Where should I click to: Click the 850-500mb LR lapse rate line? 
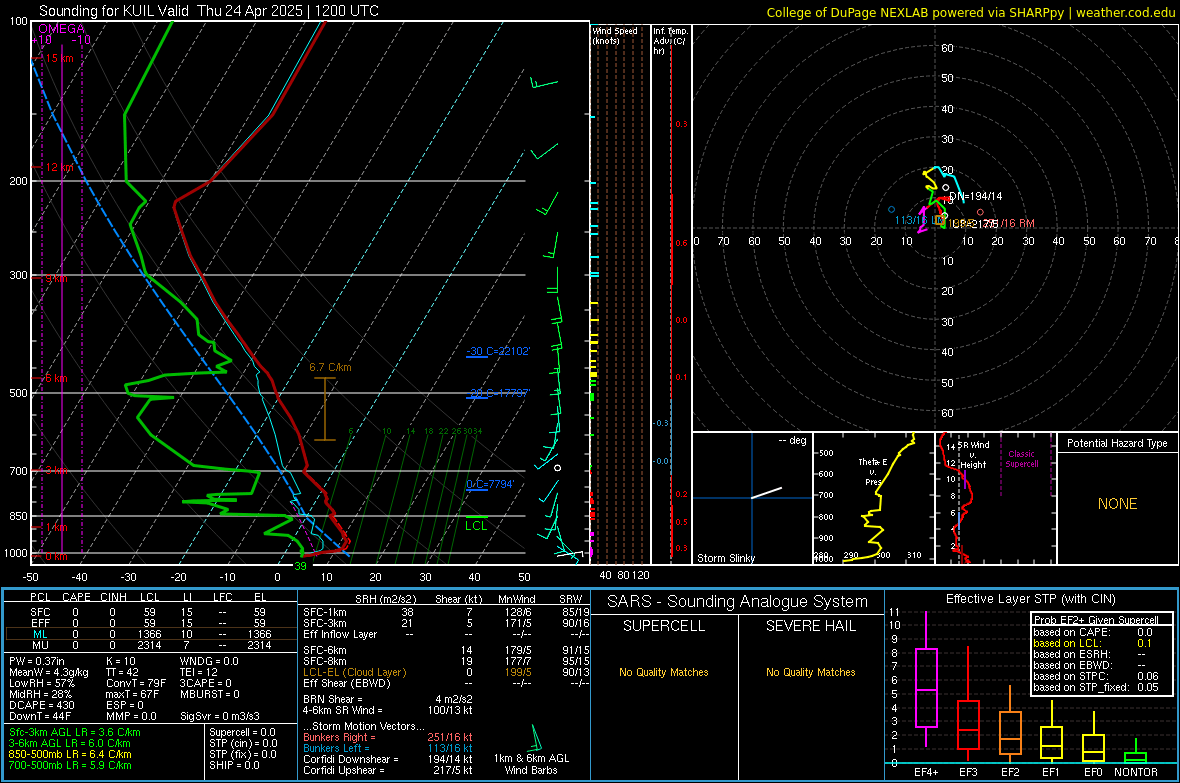(70, 754)
